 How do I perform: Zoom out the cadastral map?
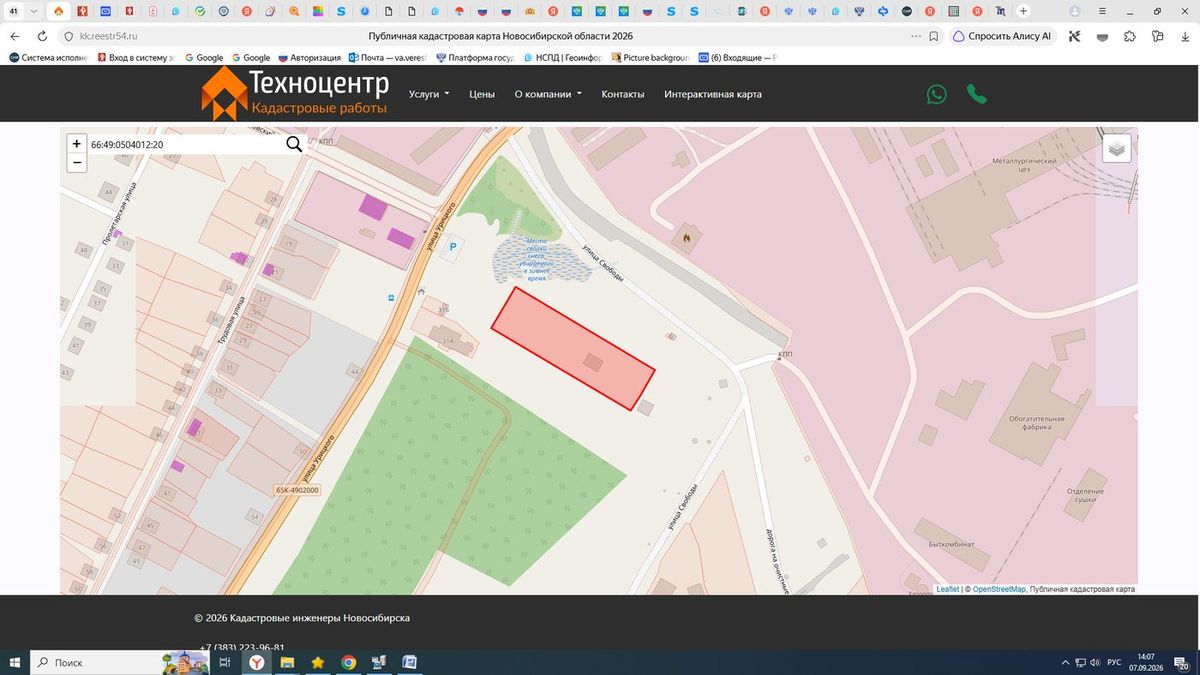(x=77, y=162)
